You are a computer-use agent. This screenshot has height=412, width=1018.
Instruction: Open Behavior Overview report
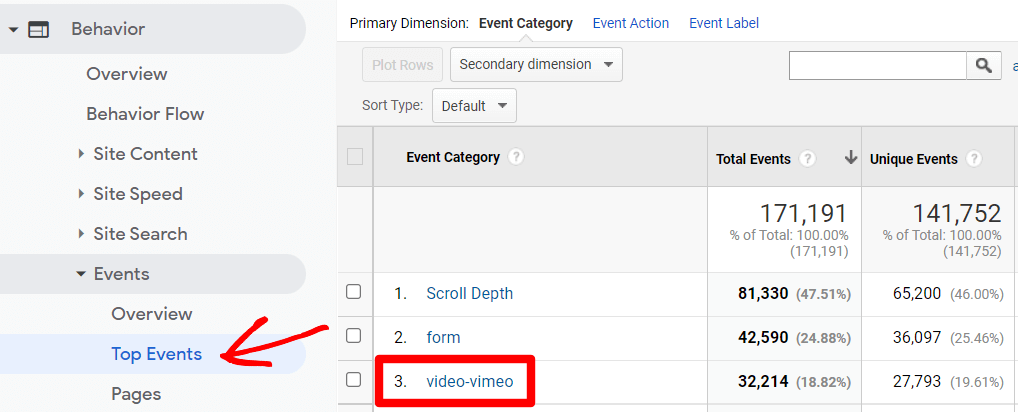coord(127,74)
